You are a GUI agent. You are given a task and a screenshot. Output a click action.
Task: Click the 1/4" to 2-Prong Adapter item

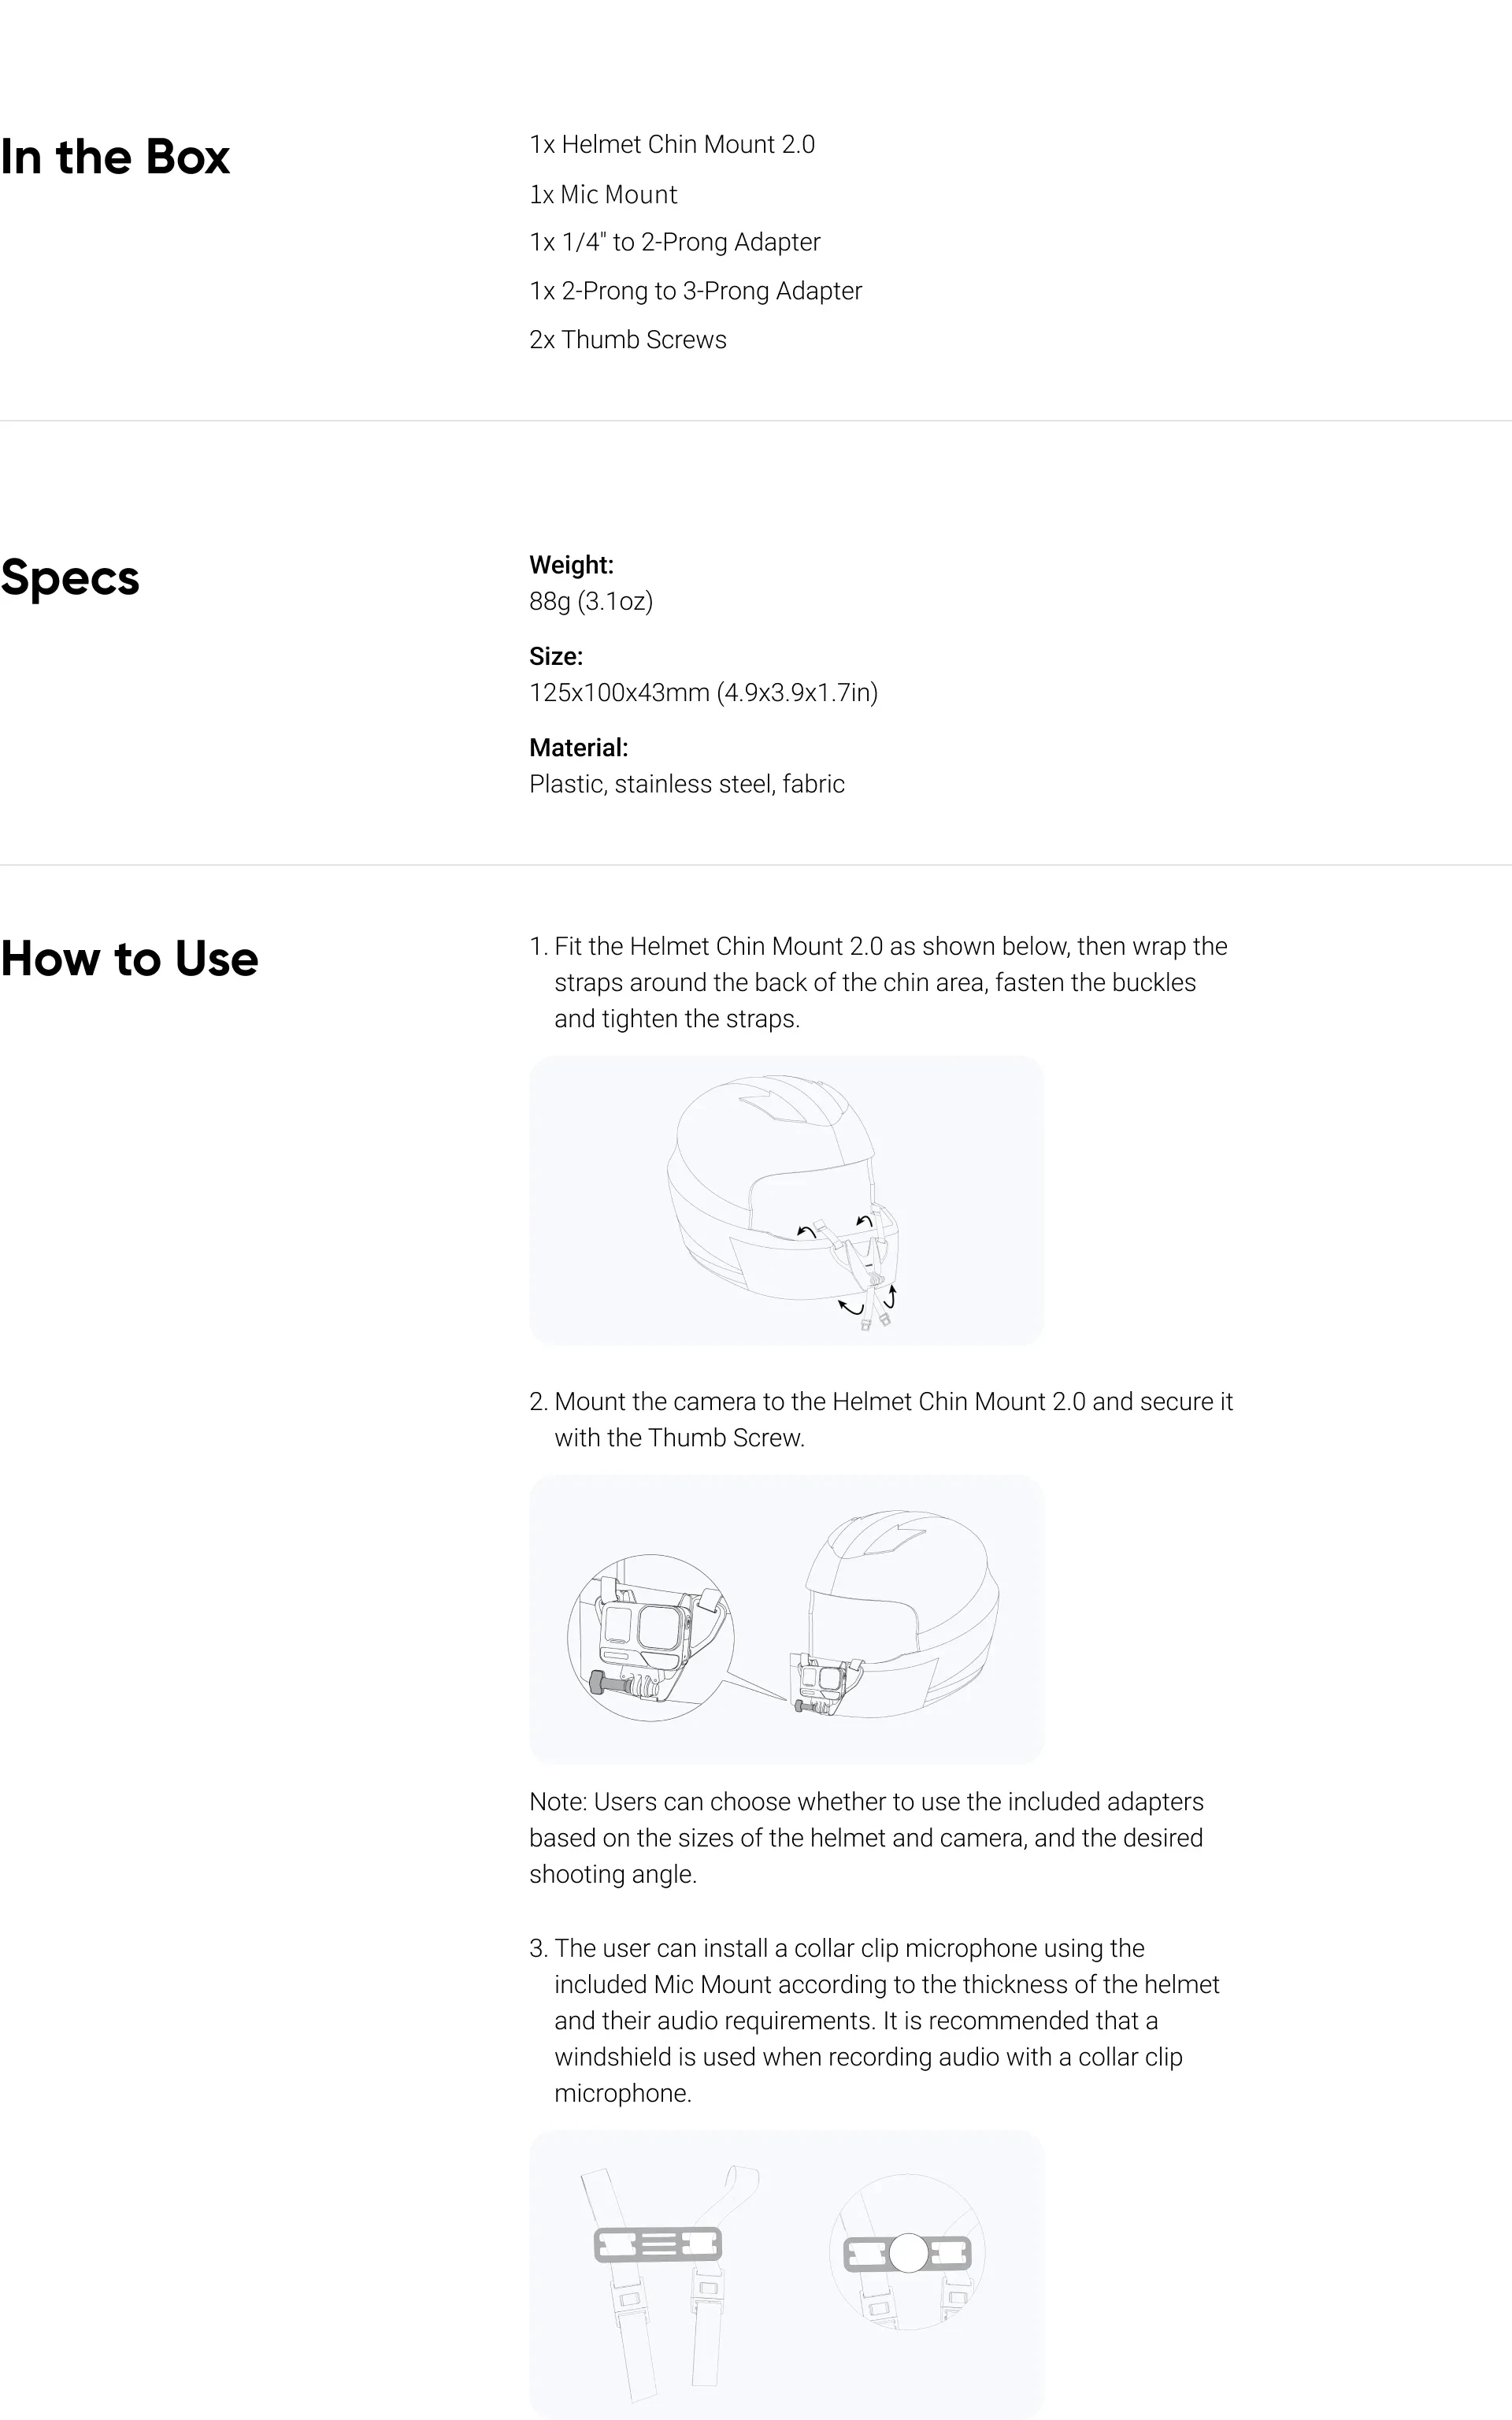coord(675,242)
